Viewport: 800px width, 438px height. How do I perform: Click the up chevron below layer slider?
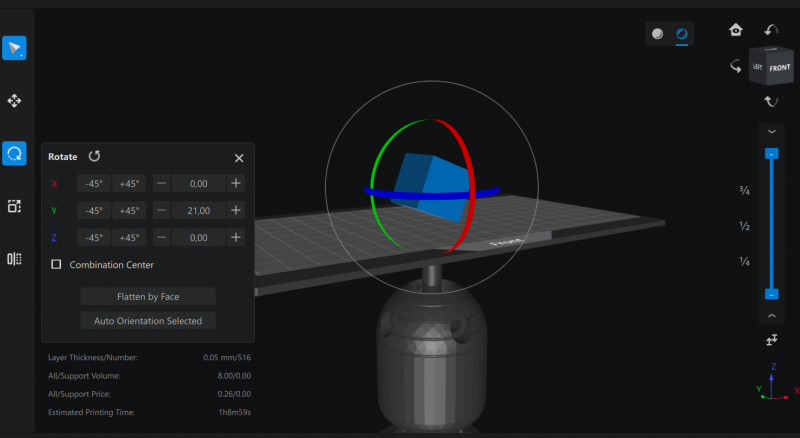771,316
